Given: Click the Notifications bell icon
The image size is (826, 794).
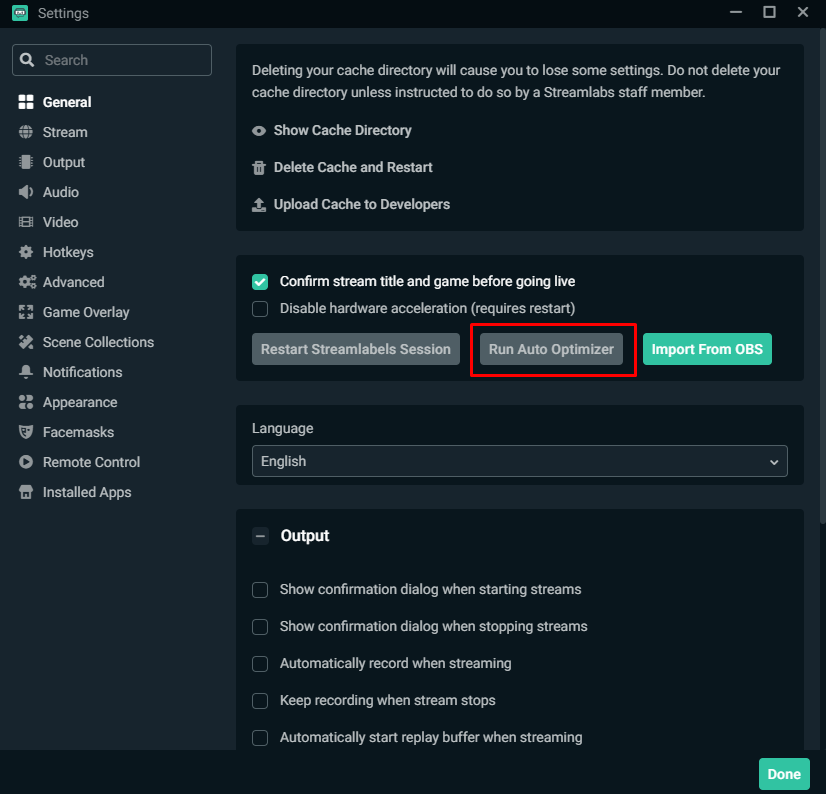Looking at the screenshot, I should [26, 373].
